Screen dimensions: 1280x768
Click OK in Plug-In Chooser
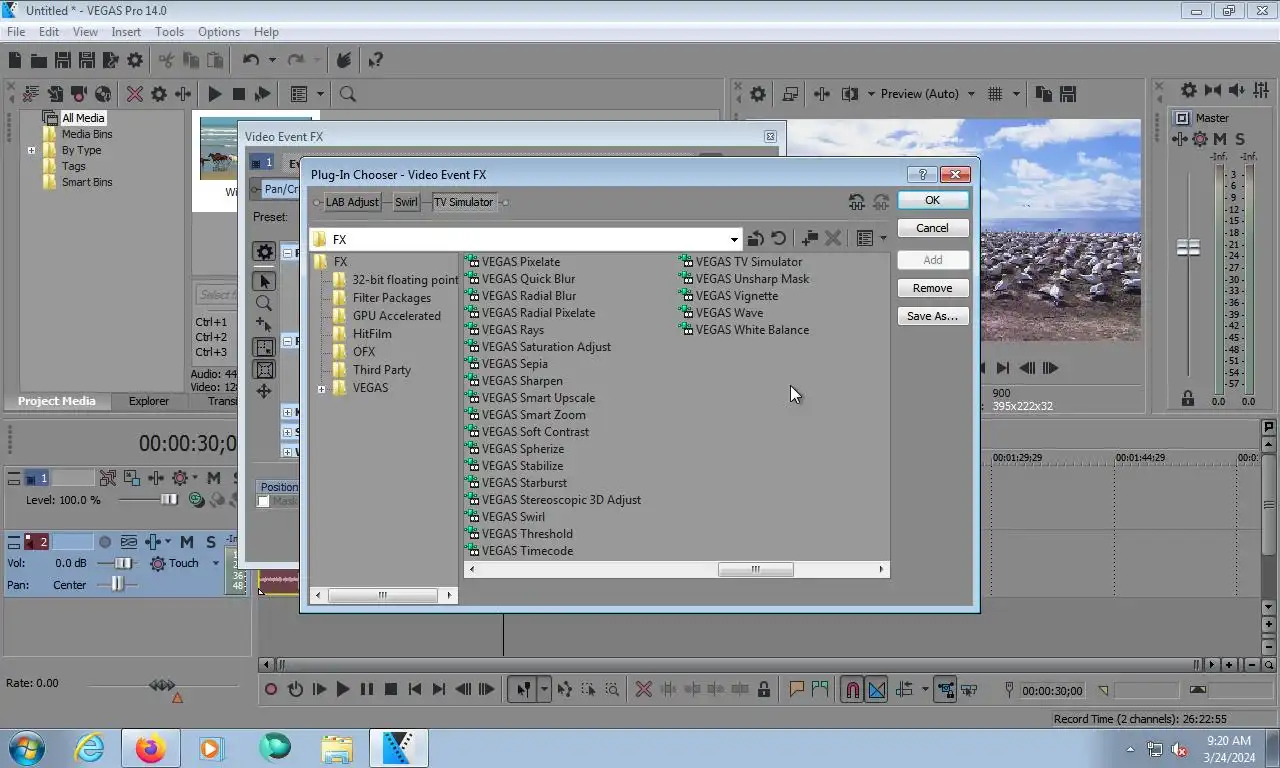[x=932, y=200]
